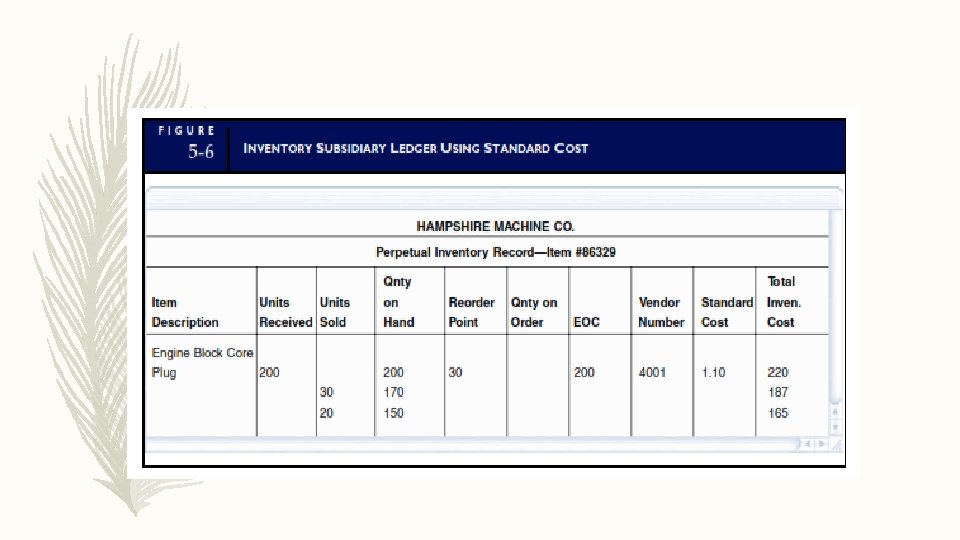Click horizontal scrollbar right arrow
Viewport: 960px width, 540px height.
(822, 444)
